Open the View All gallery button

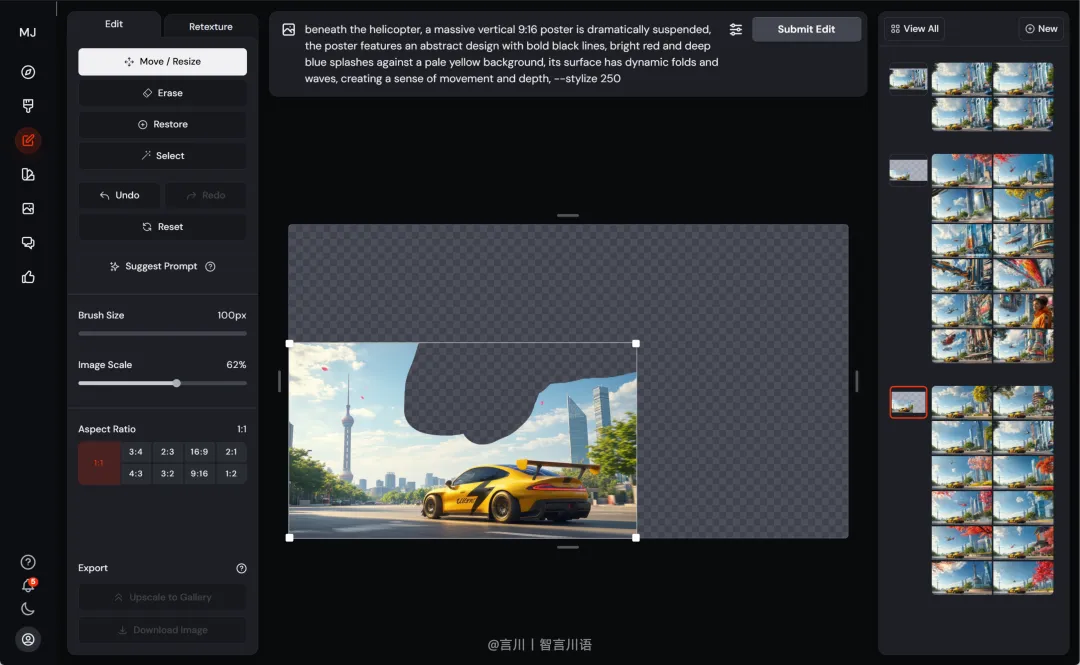[914, 29]
